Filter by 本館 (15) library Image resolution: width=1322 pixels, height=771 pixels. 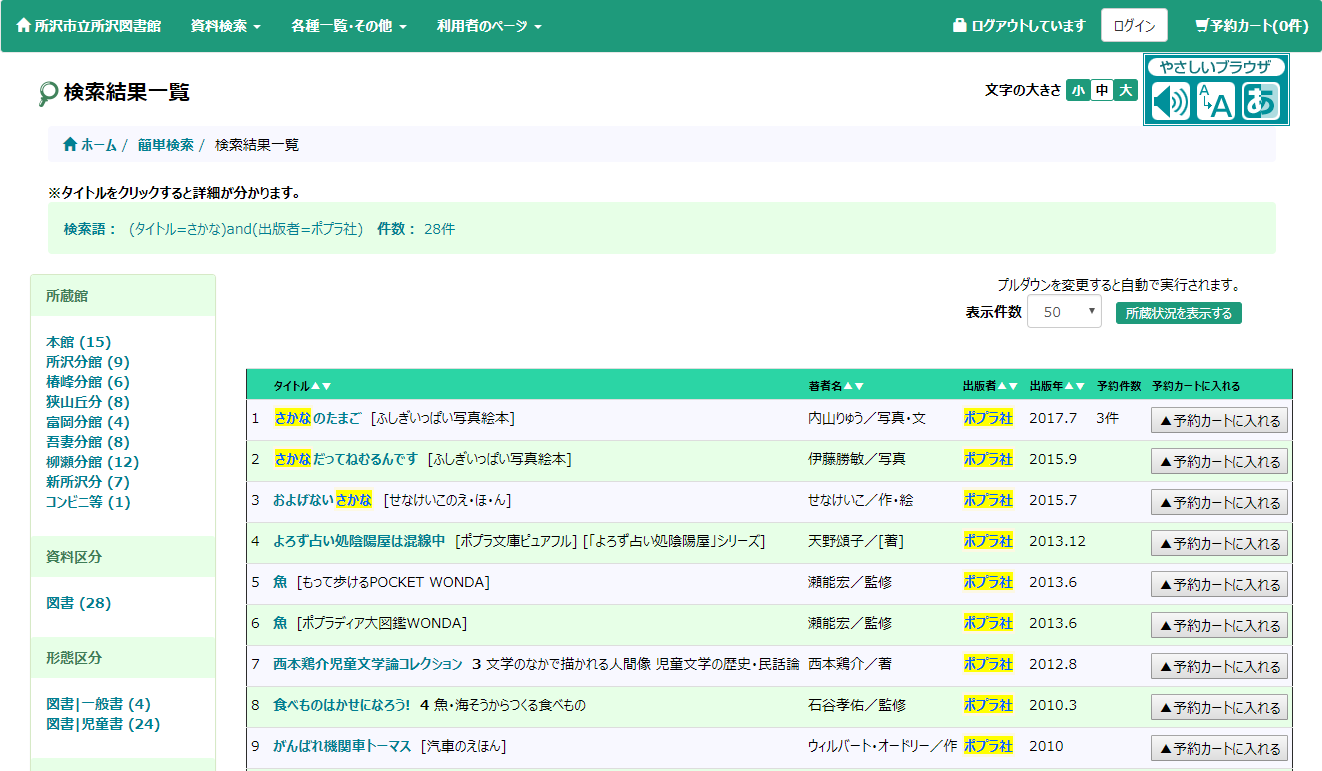click(78, 342)
